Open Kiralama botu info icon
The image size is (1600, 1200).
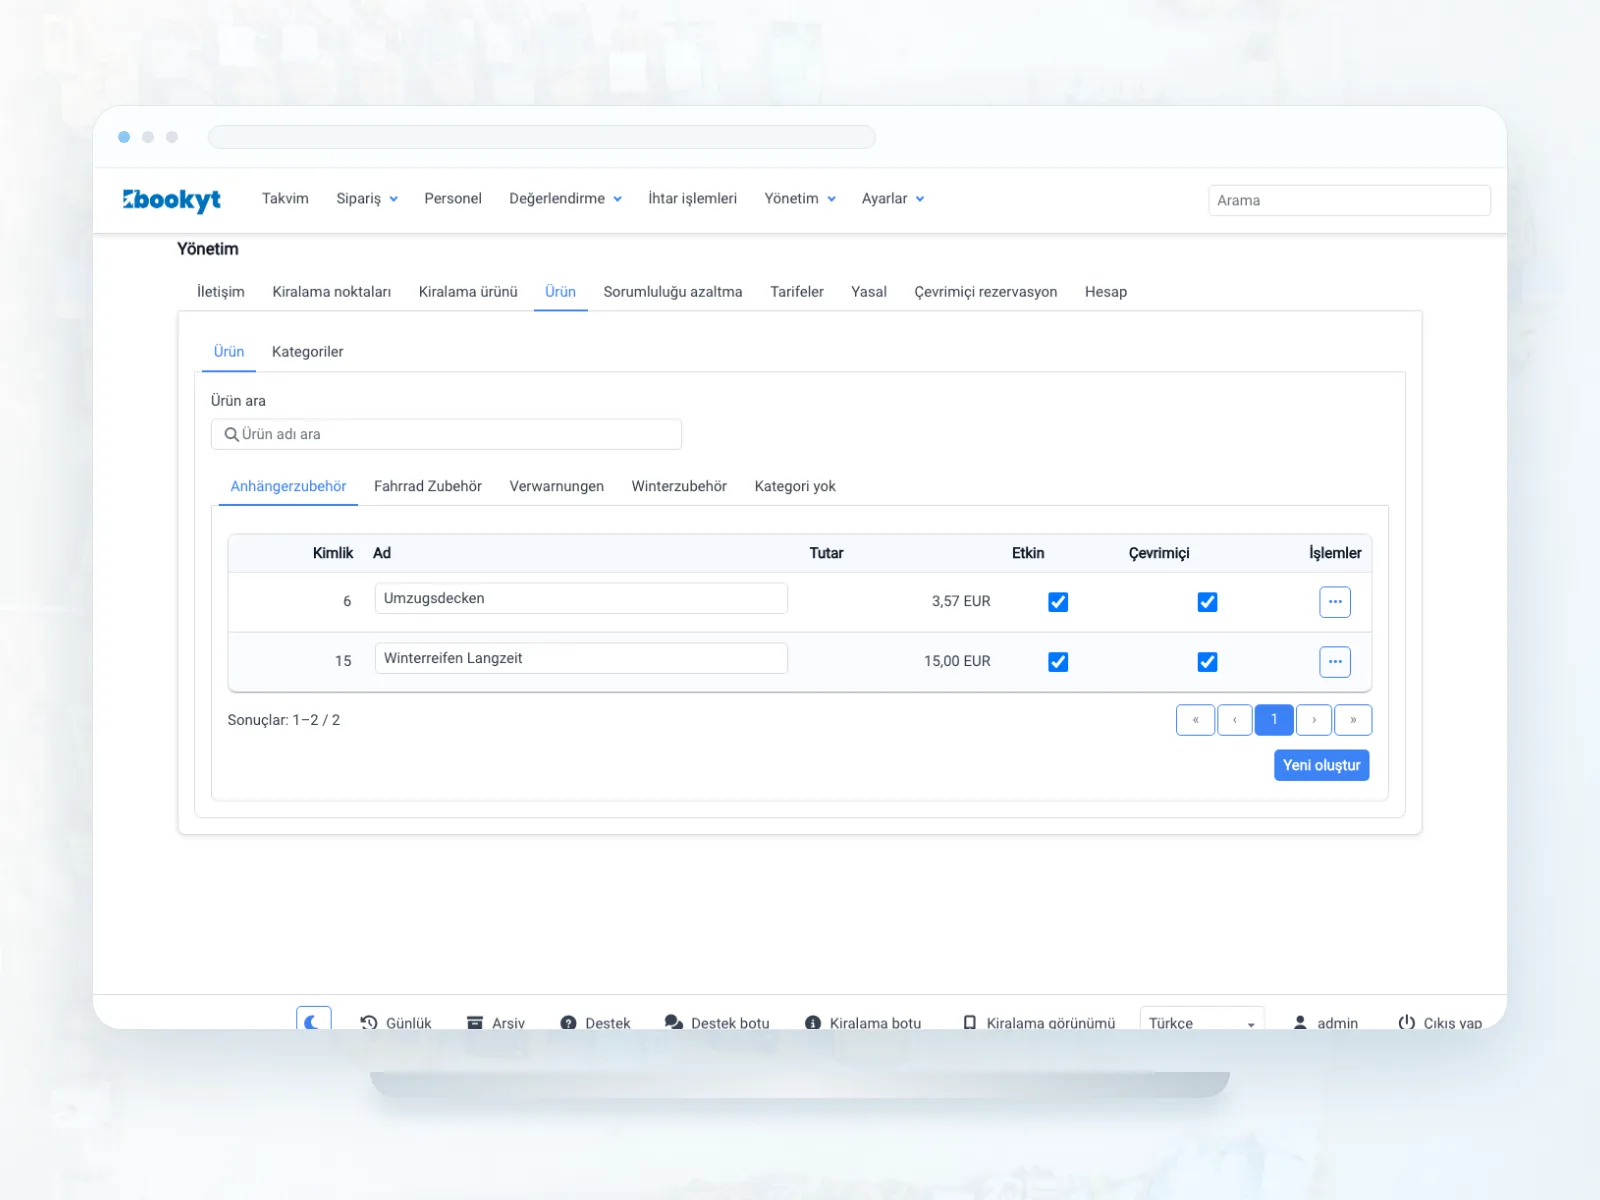point(813,1023)
